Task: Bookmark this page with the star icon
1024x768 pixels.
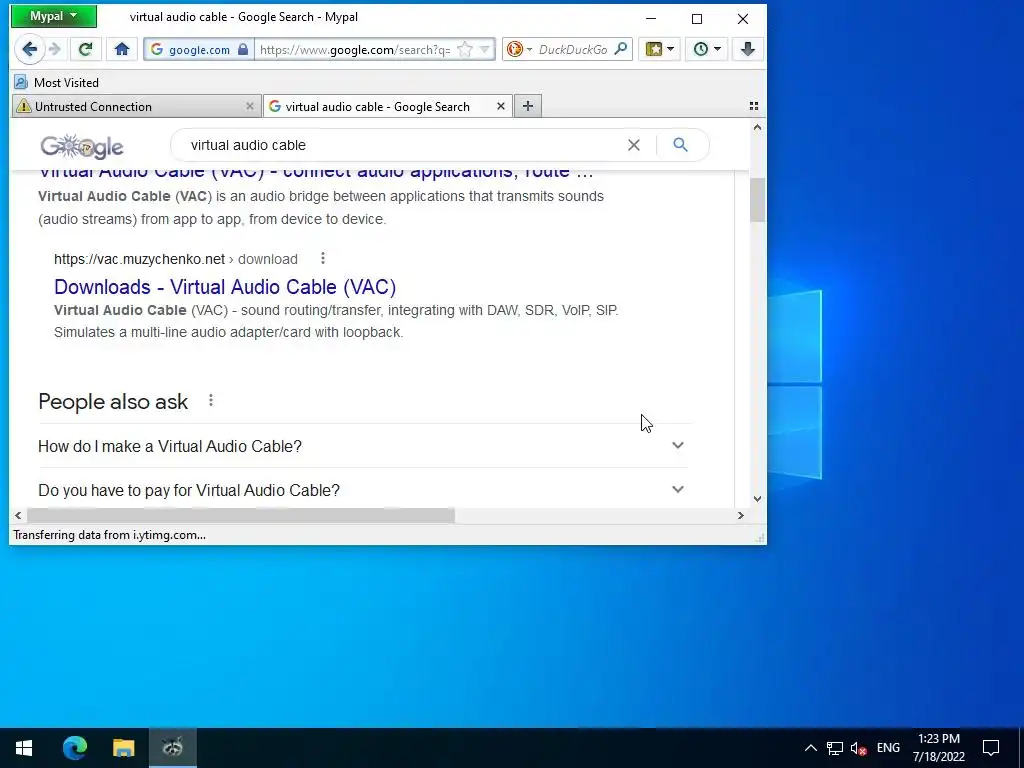Action: [x=465, y=50]
